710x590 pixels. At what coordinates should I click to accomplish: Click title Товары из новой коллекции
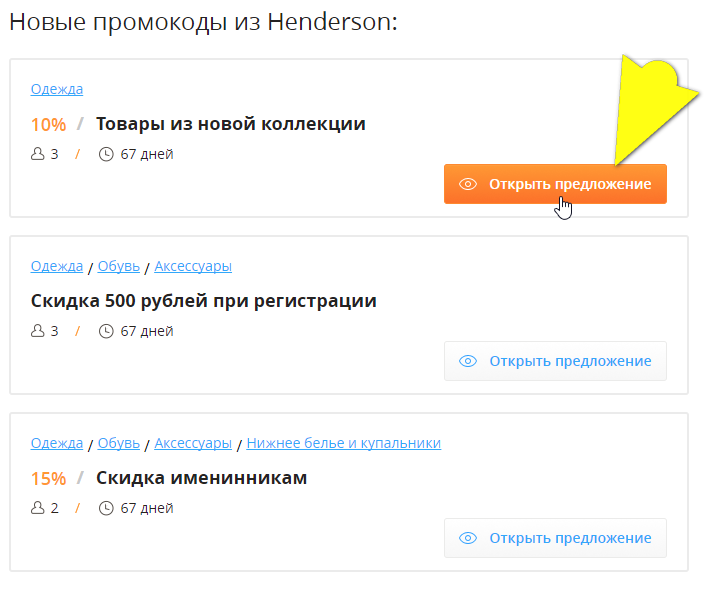(230, 124)
